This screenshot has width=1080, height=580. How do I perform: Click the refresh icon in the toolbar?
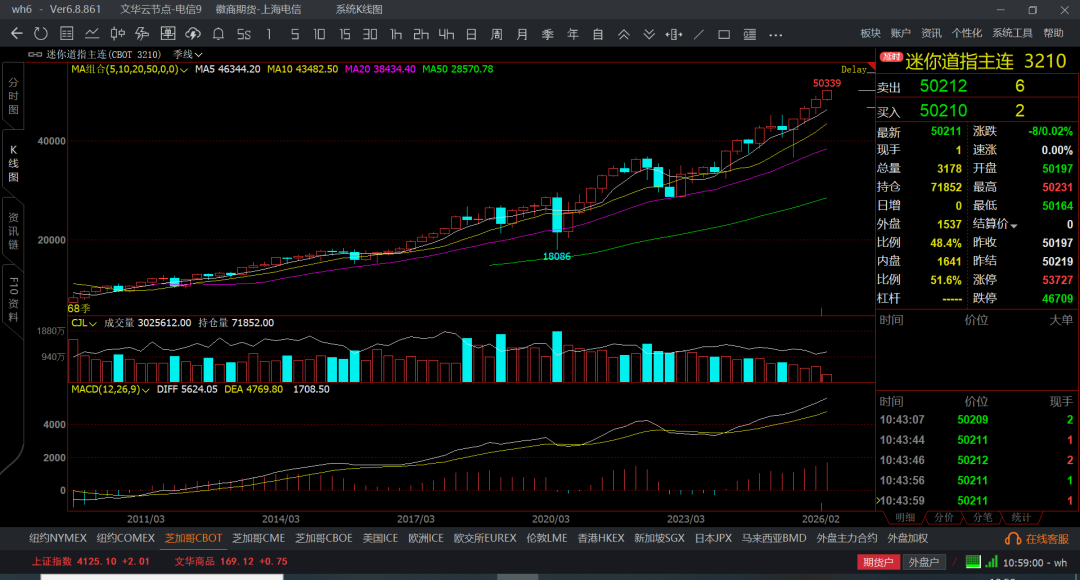tap(41, 34)
